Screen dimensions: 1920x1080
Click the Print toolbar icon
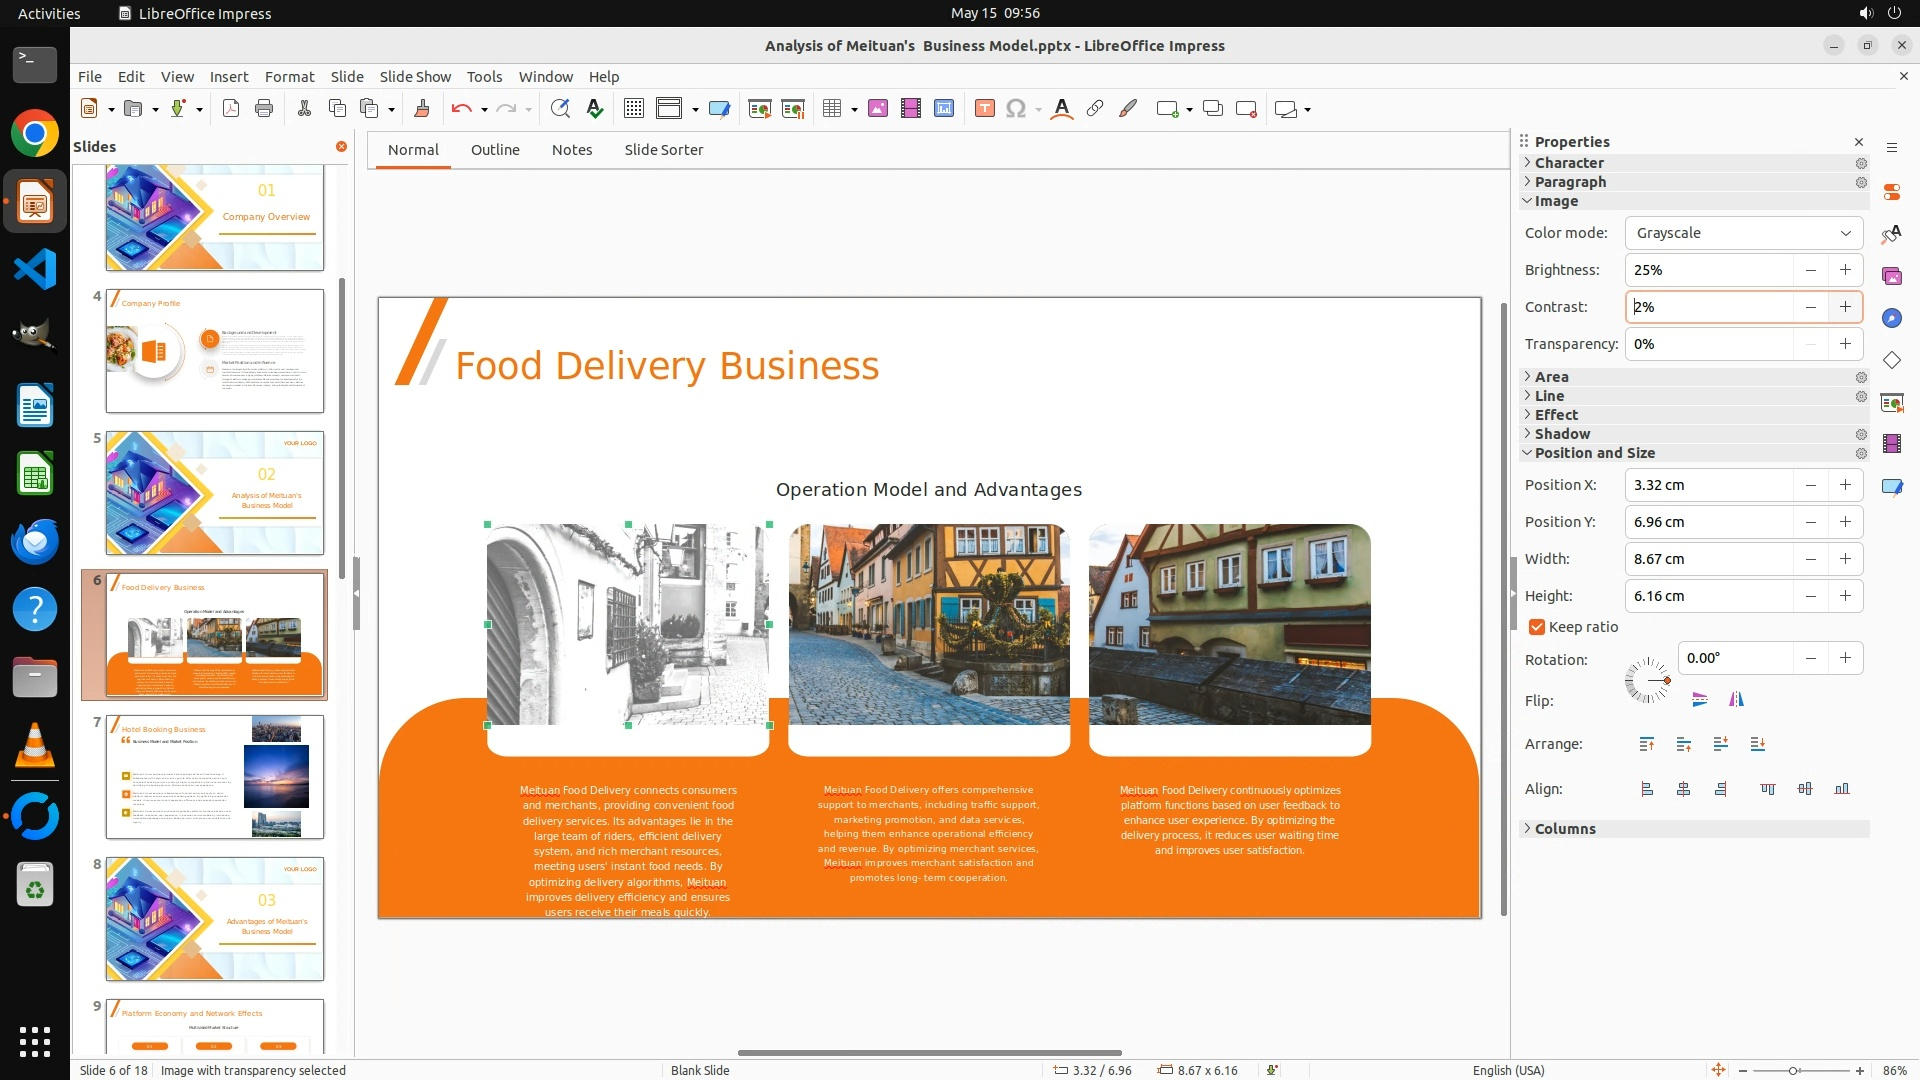point(264,109)
